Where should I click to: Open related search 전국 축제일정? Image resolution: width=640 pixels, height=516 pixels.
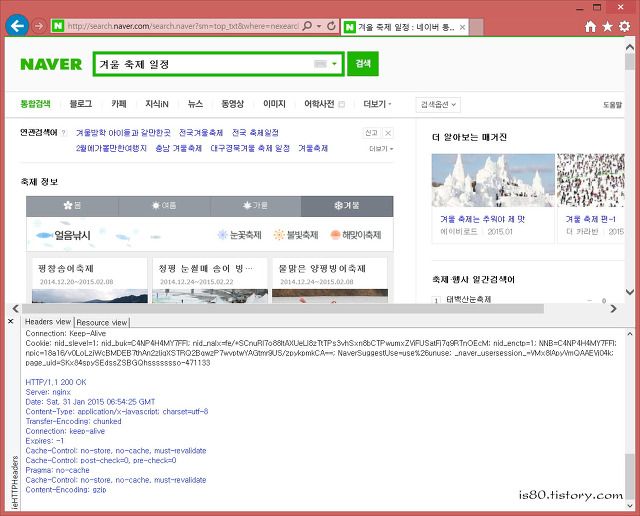tap(255, 133)
